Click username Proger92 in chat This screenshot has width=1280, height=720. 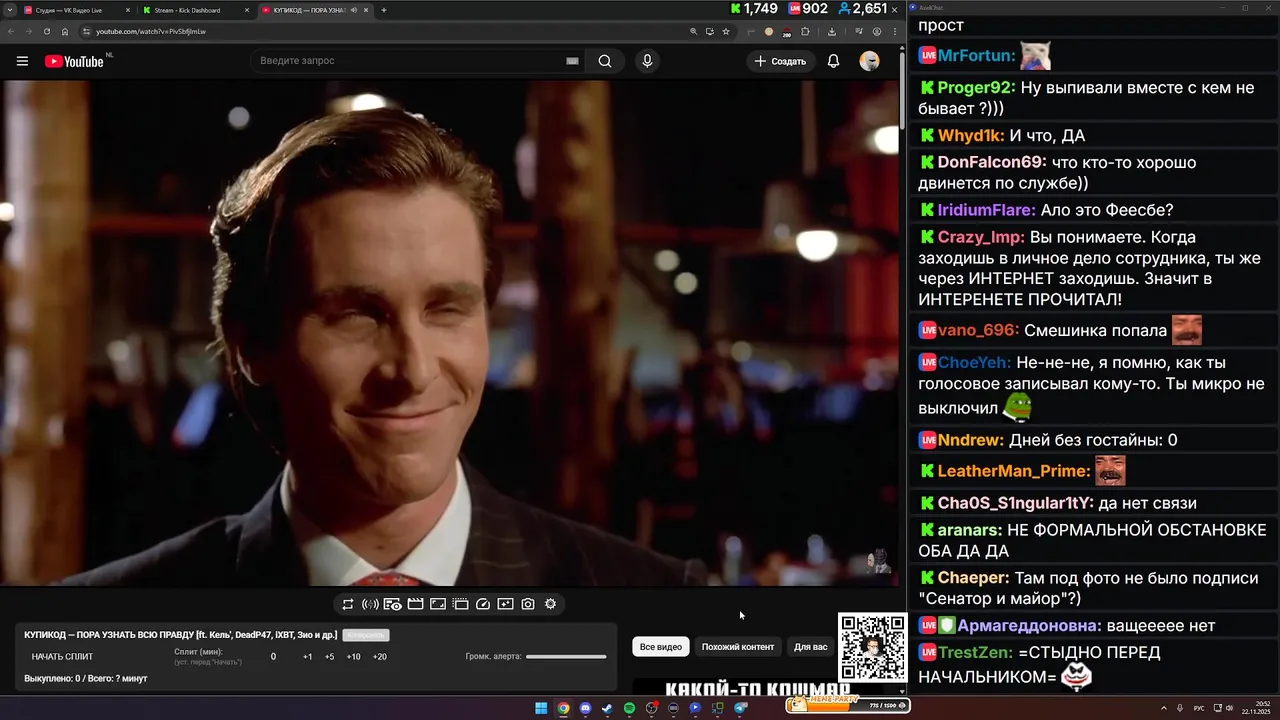pos(976,87)
